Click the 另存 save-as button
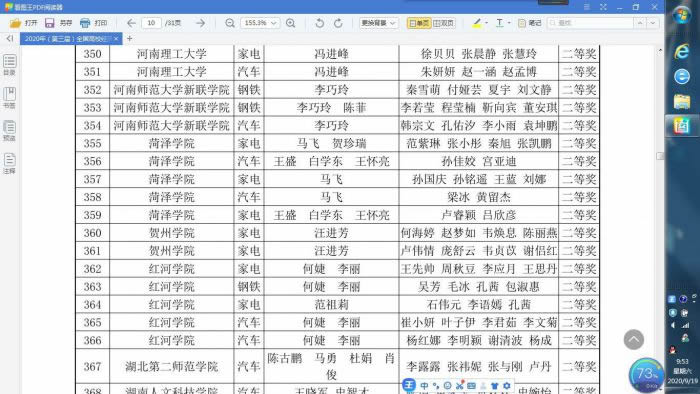Viewport: 700px width, 394px height. click(58, 23)
